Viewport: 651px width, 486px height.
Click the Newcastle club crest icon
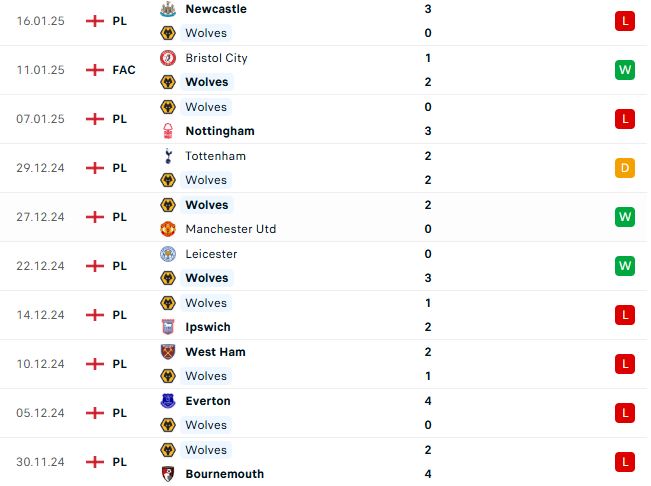click(x=168, y=9)
